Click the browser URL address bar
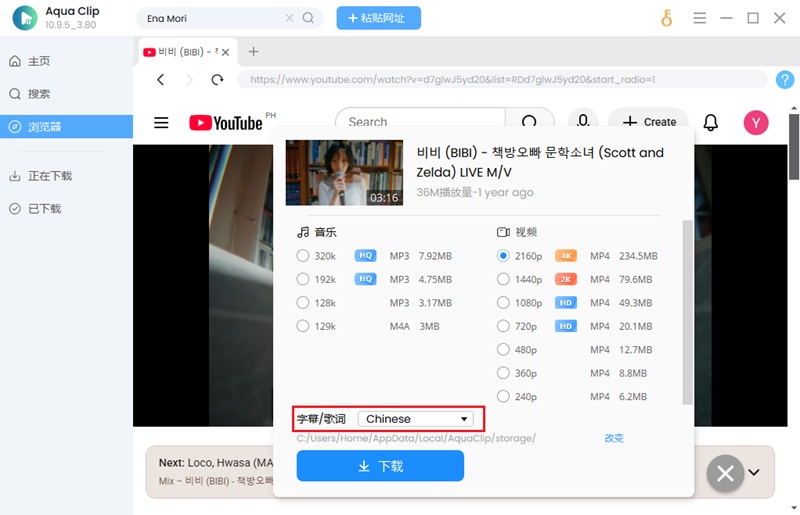The image size is (800, 515). pos(503,80)
